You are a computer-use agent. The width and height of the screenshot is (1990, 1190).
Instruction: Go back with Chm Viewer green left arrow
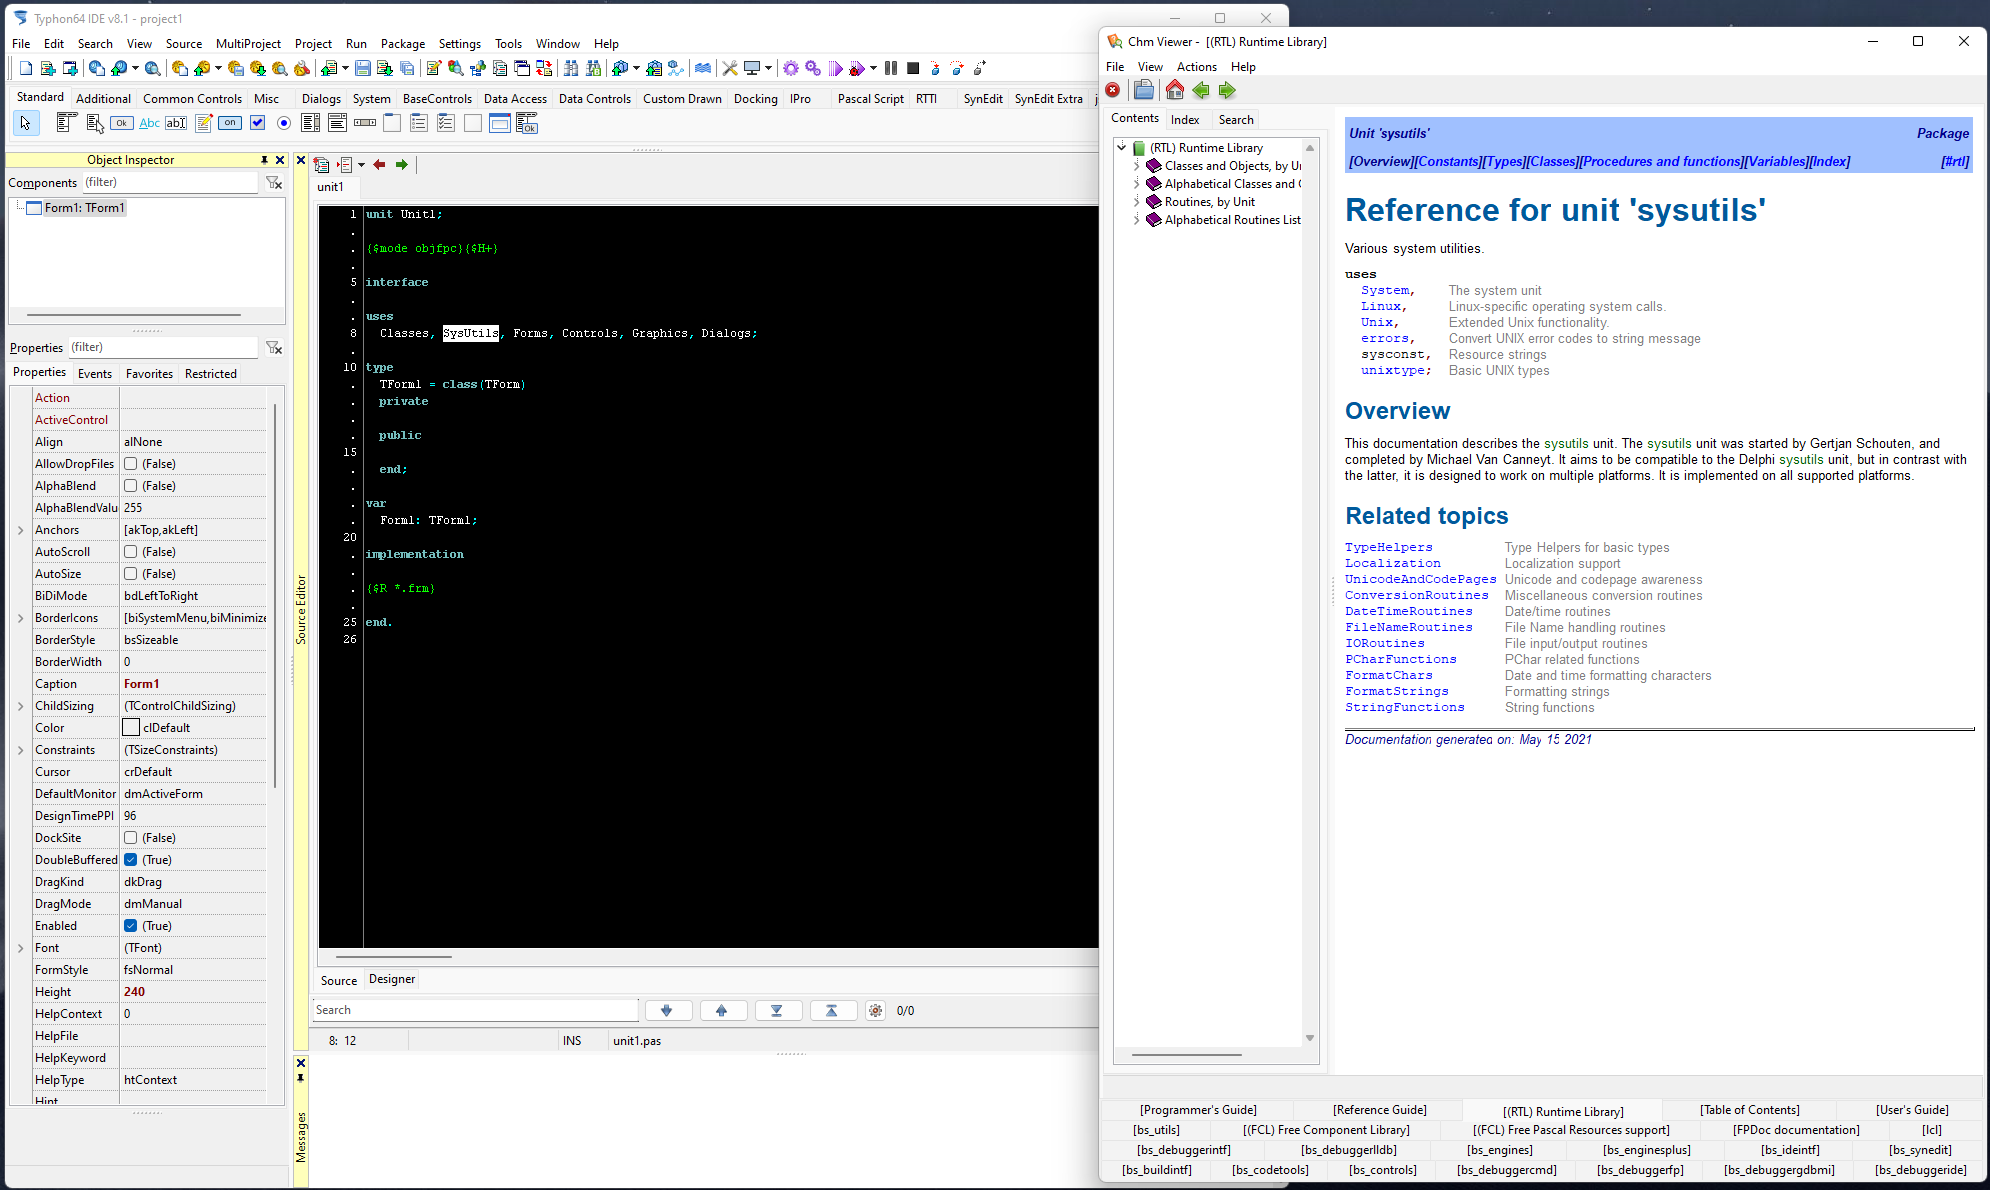point(1201,90)
